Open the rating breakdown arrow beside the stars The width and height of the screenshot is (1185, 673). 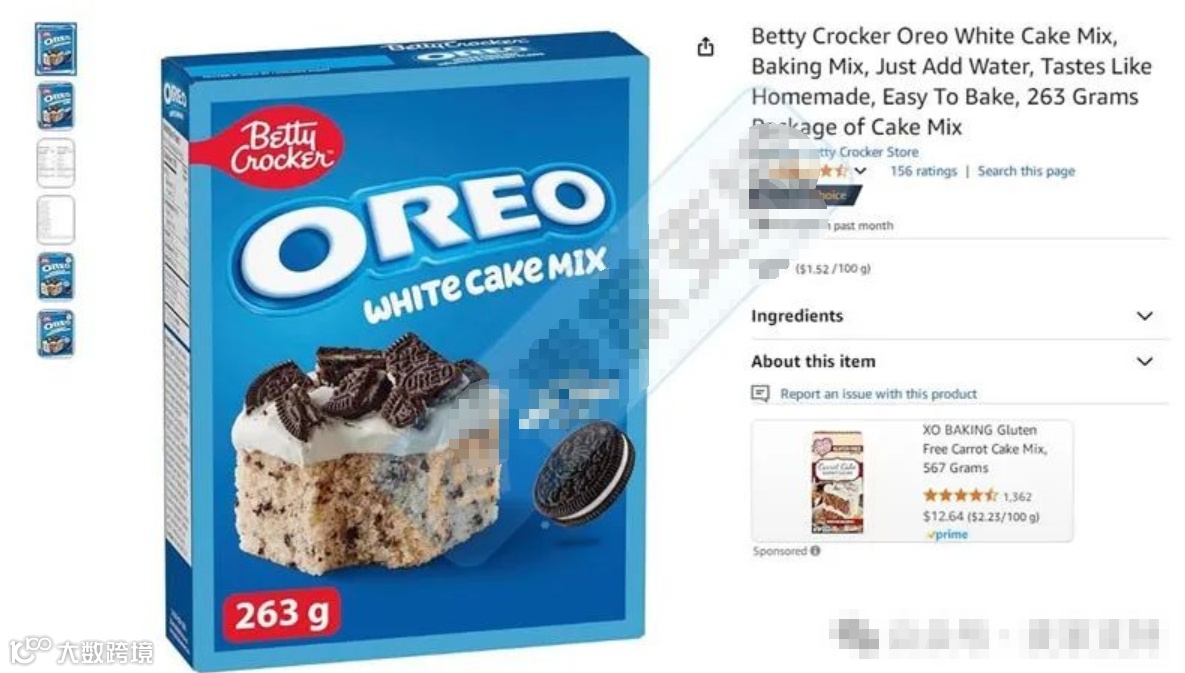(x=860, y=171)
